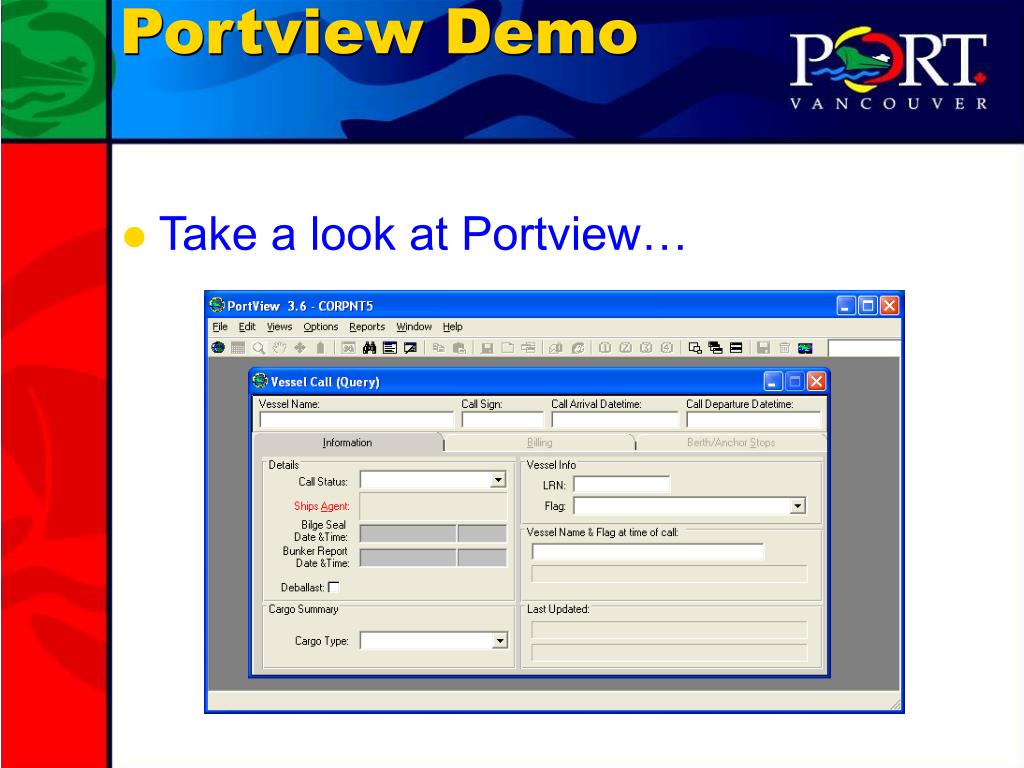
Task: Click the trash delete toolbar icon
Action: pos(784,348)
